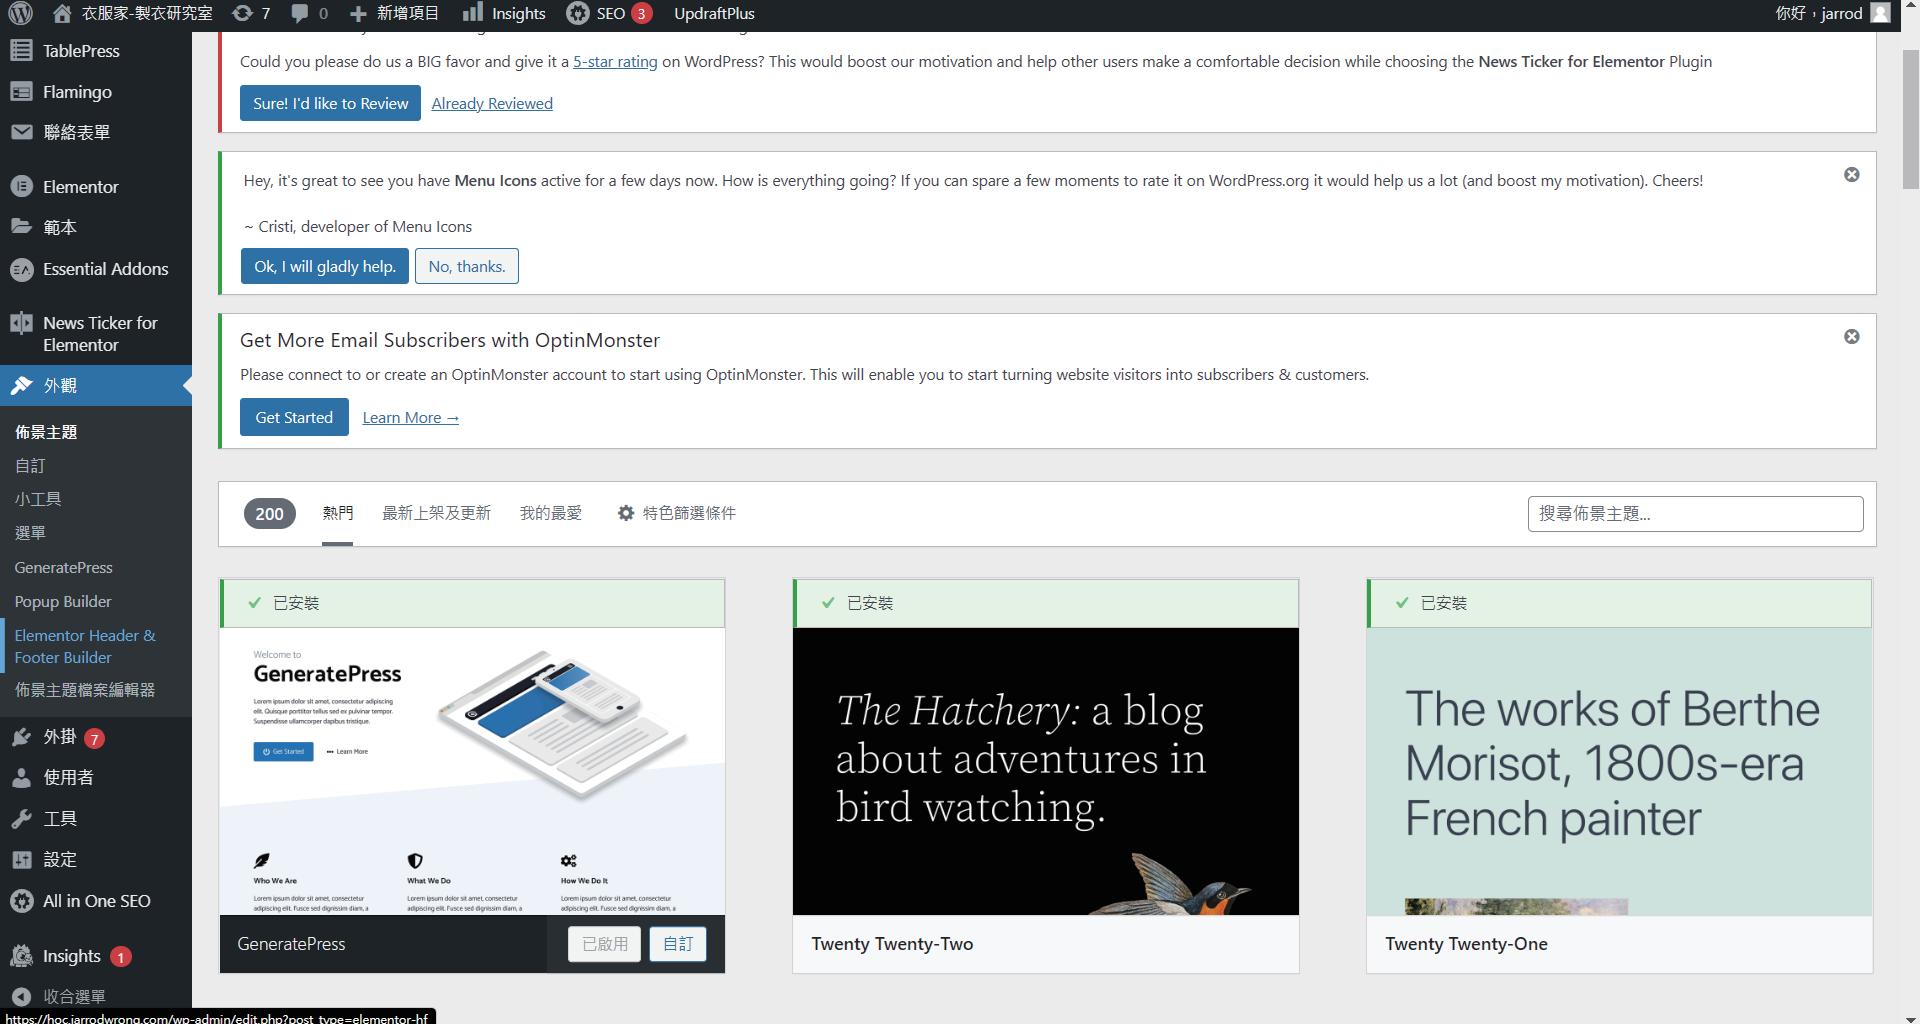Click the Insights sidebar icon
This screenshot has width=1920, height=1024.
point(21,956)
